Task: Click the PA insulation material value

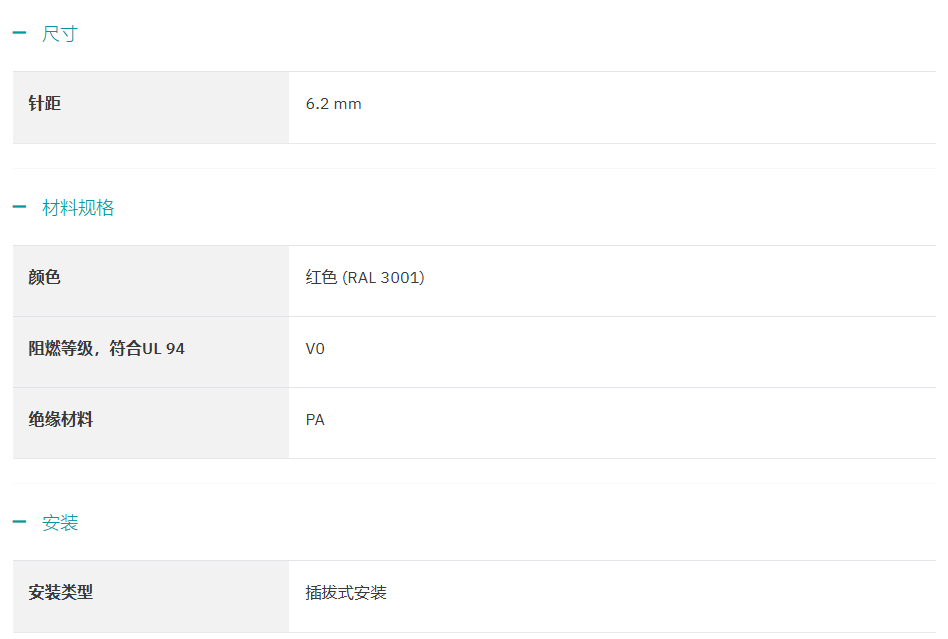Action: (x=315, y=420)
